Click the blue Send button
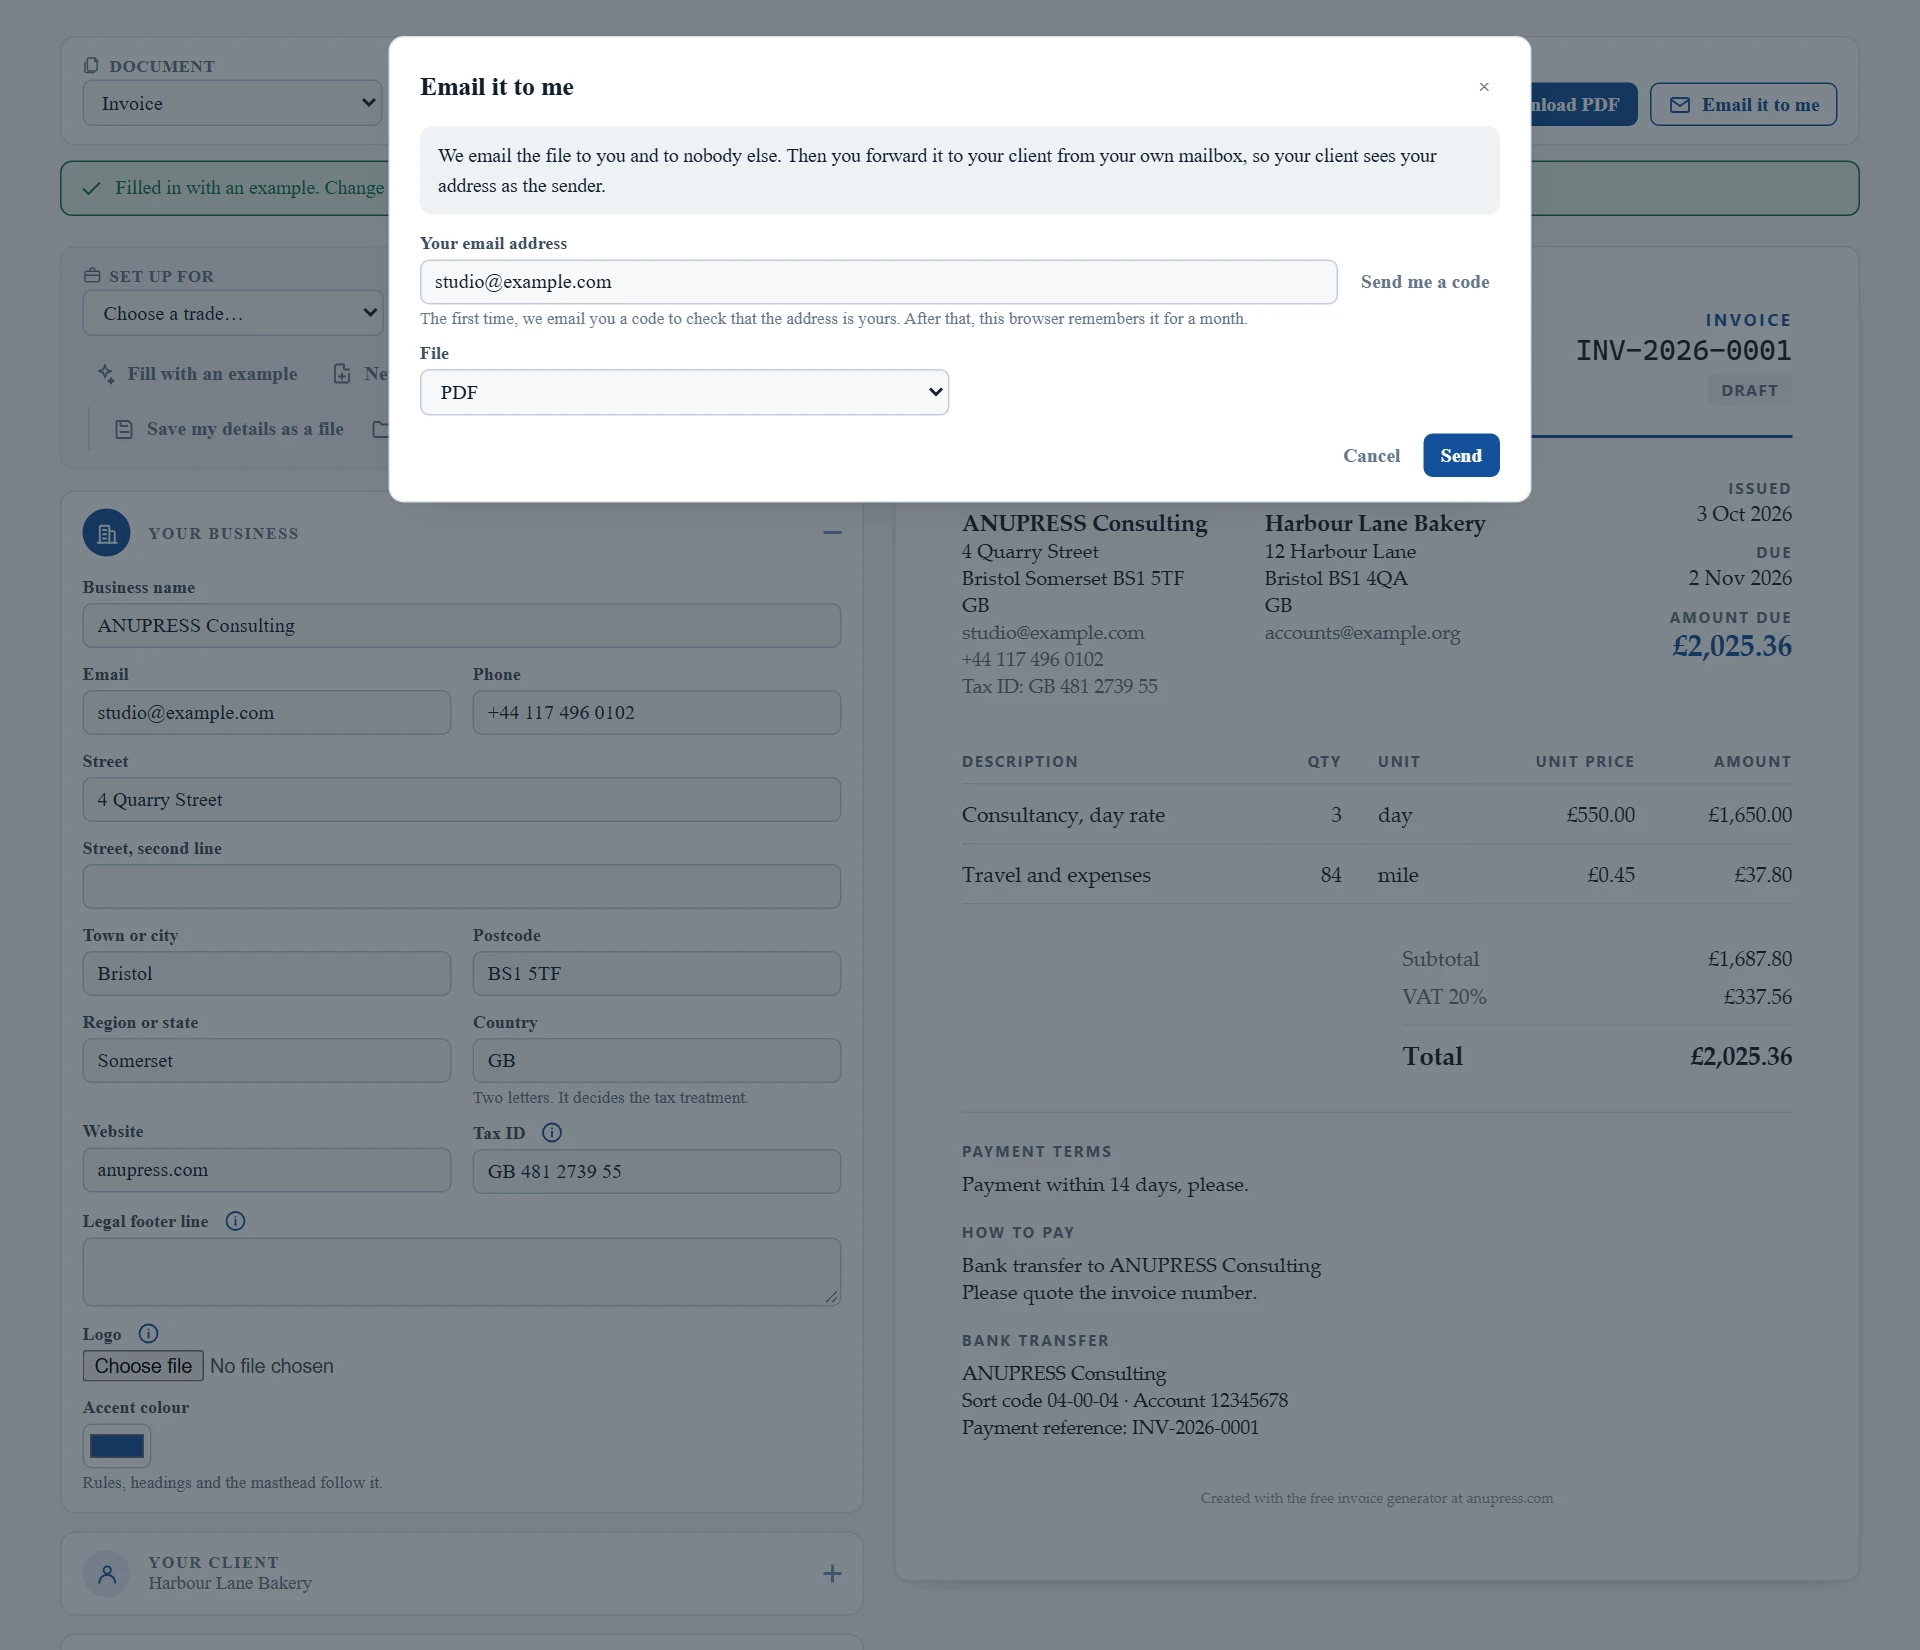Image resolution: width=1920 pixels, height=1650 pixels. 1461,455
